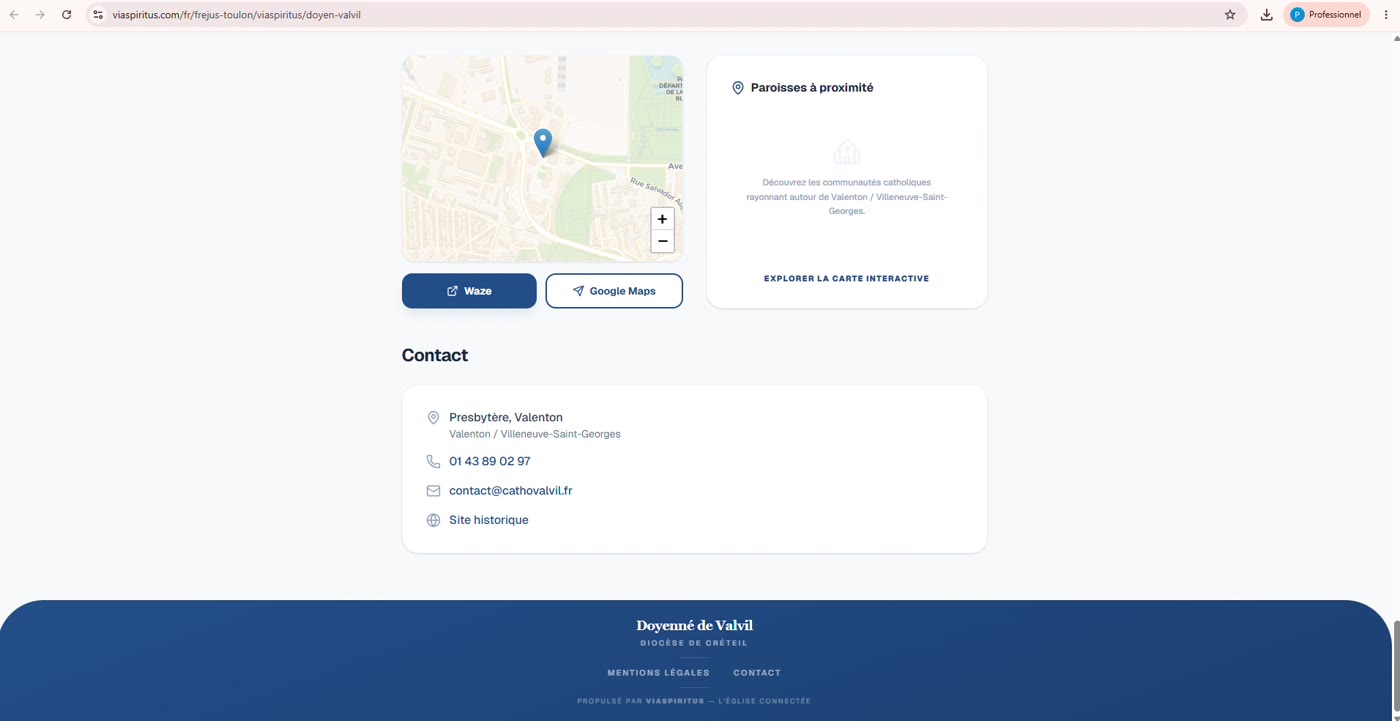The width and height of the screenshot is (1400, 721).
Task: Click Valenton / Villeneuve-Saint-Georges subtitle text
Action: [535, 434]
